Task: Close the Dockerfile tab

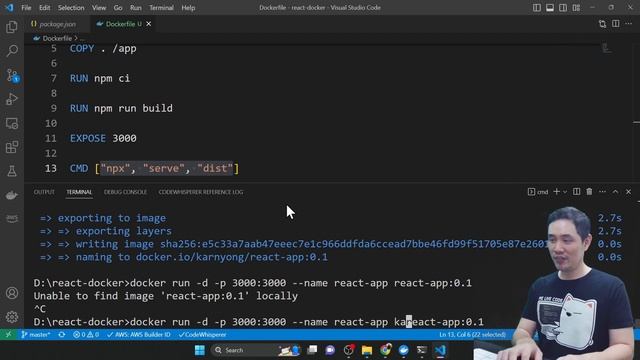Action: [149, 24]
